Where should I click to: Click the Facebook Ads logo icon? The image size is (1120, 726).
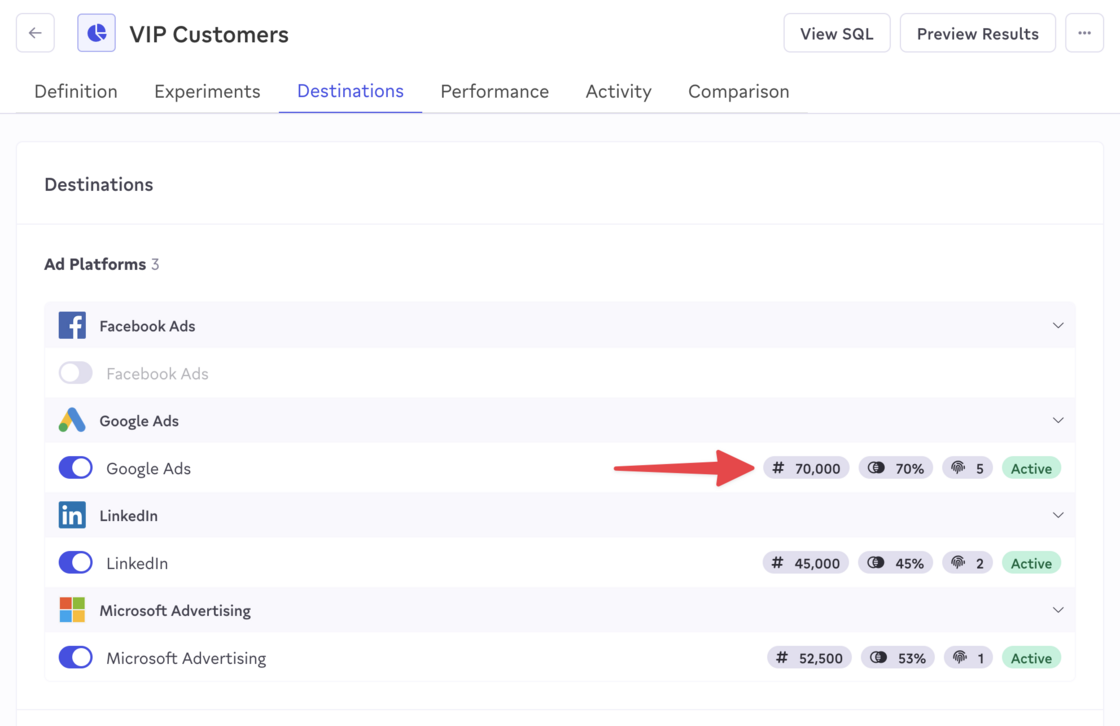click(x=72, y=325)
